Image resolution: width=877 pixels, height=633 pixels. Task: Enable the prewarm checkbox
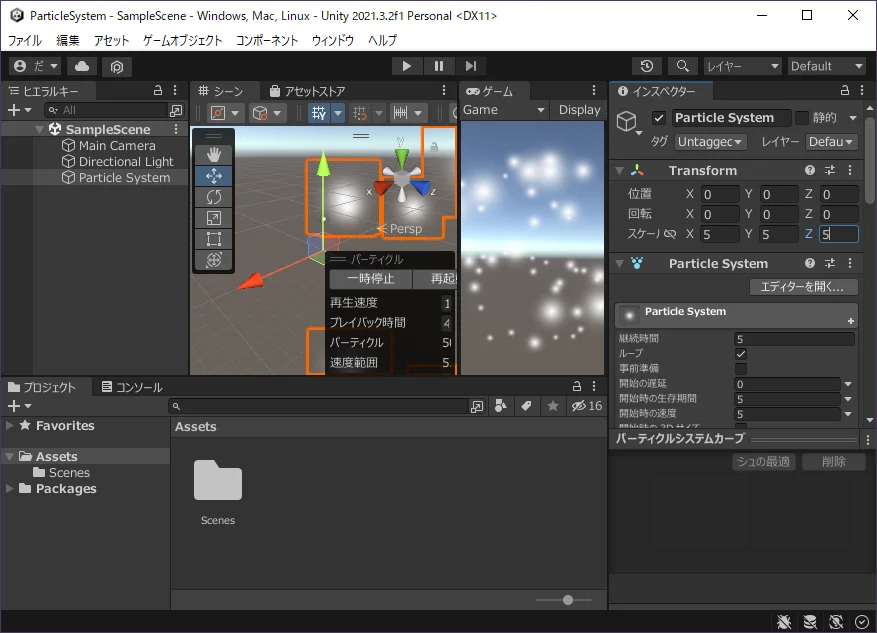tap(741, 369)
